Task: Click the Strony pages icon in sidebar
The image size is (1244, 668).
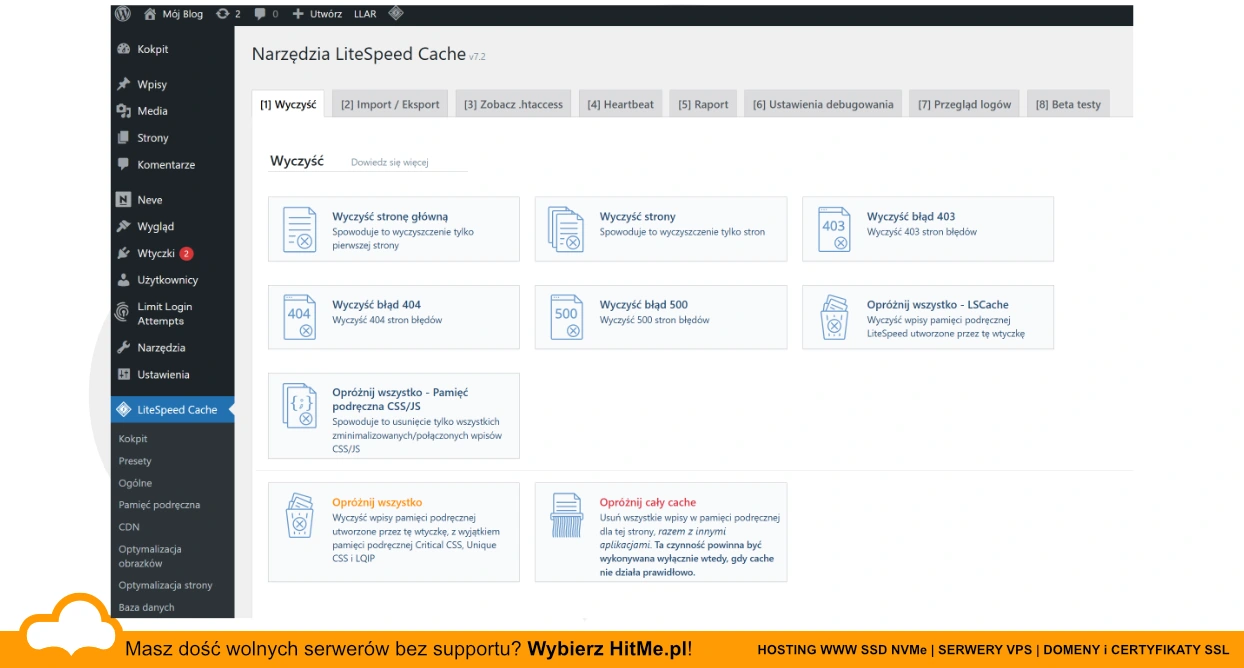Action: pos(124,138)
